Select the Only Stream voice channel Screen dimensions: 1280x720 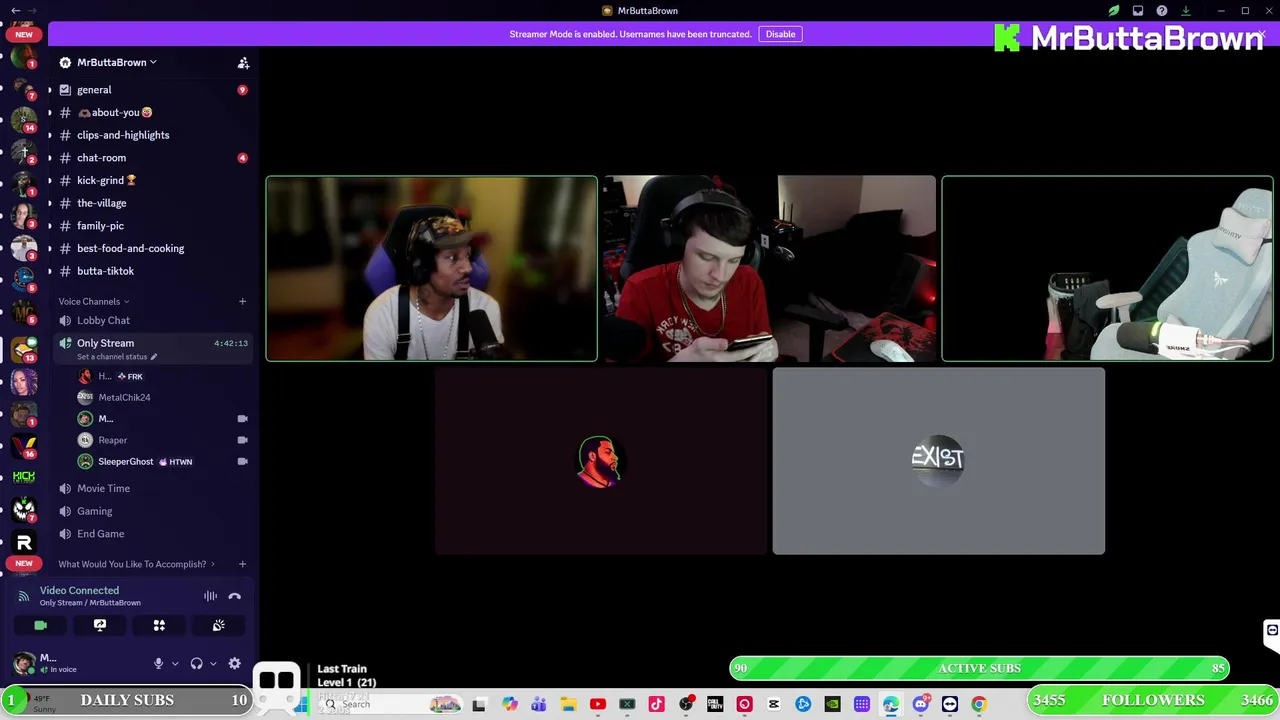click(x=105, y=343)
